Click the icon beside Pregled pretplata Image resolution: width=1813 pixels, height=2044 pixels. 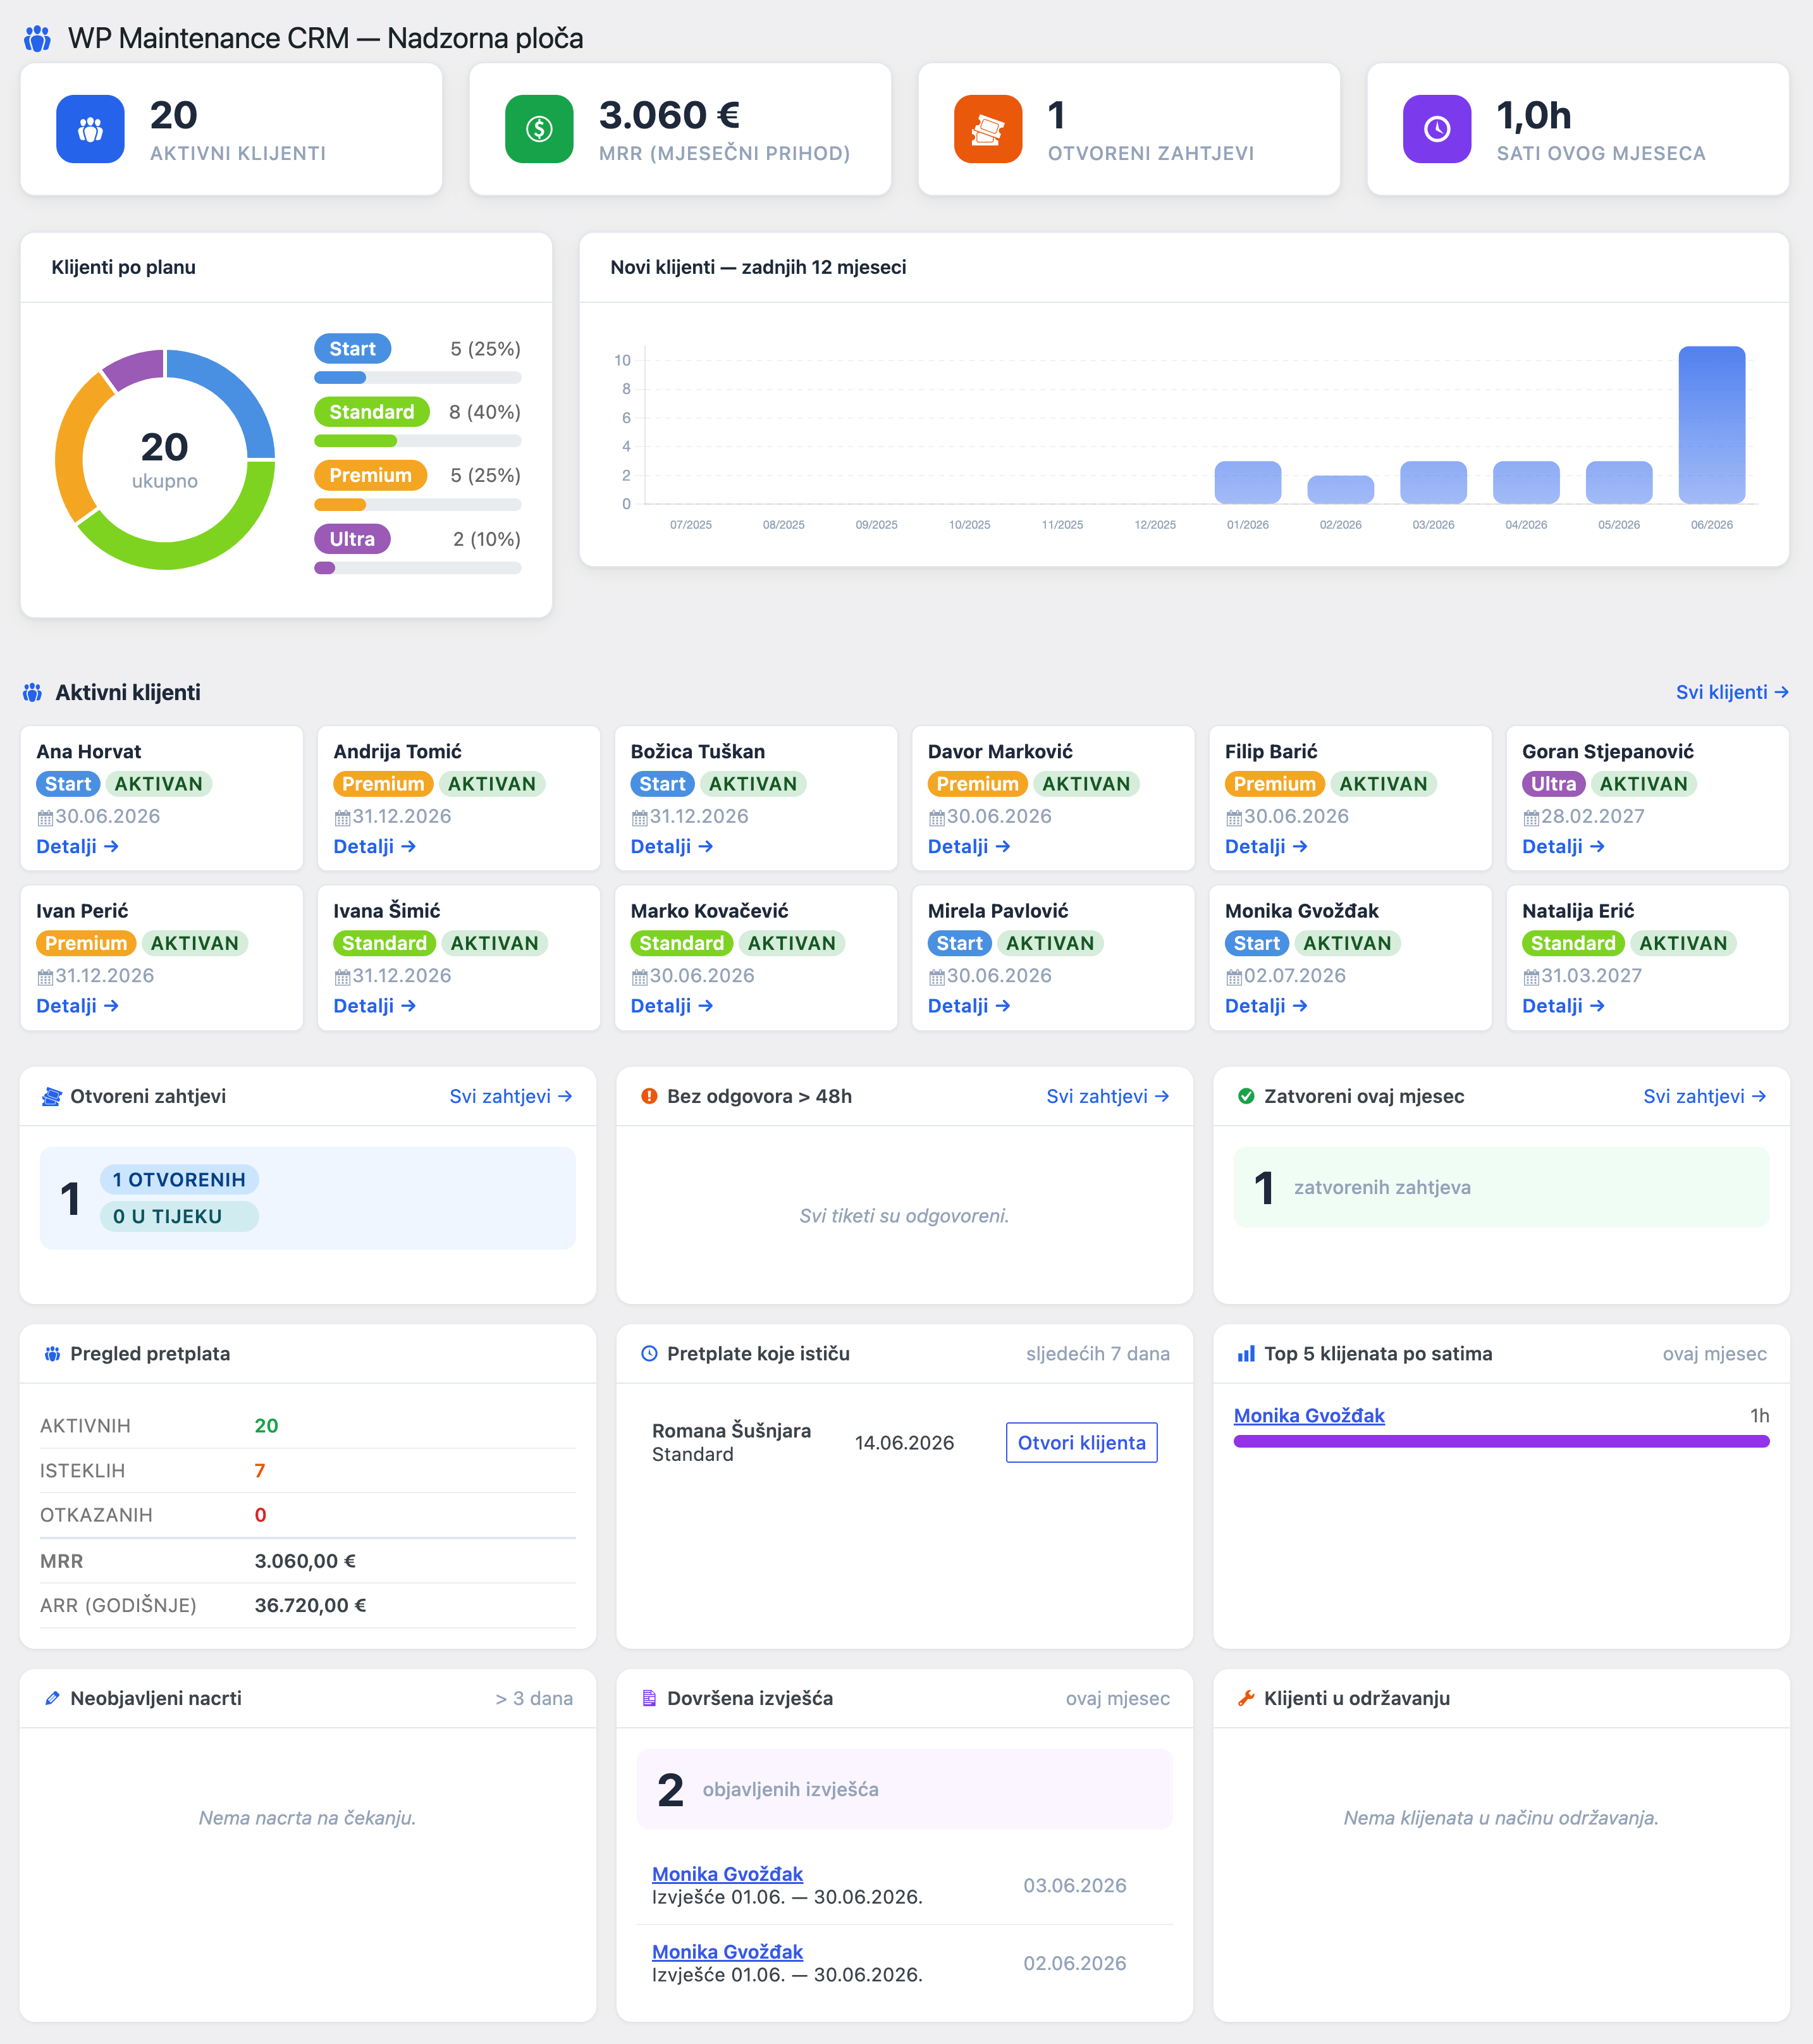[x=52, y=1354]
